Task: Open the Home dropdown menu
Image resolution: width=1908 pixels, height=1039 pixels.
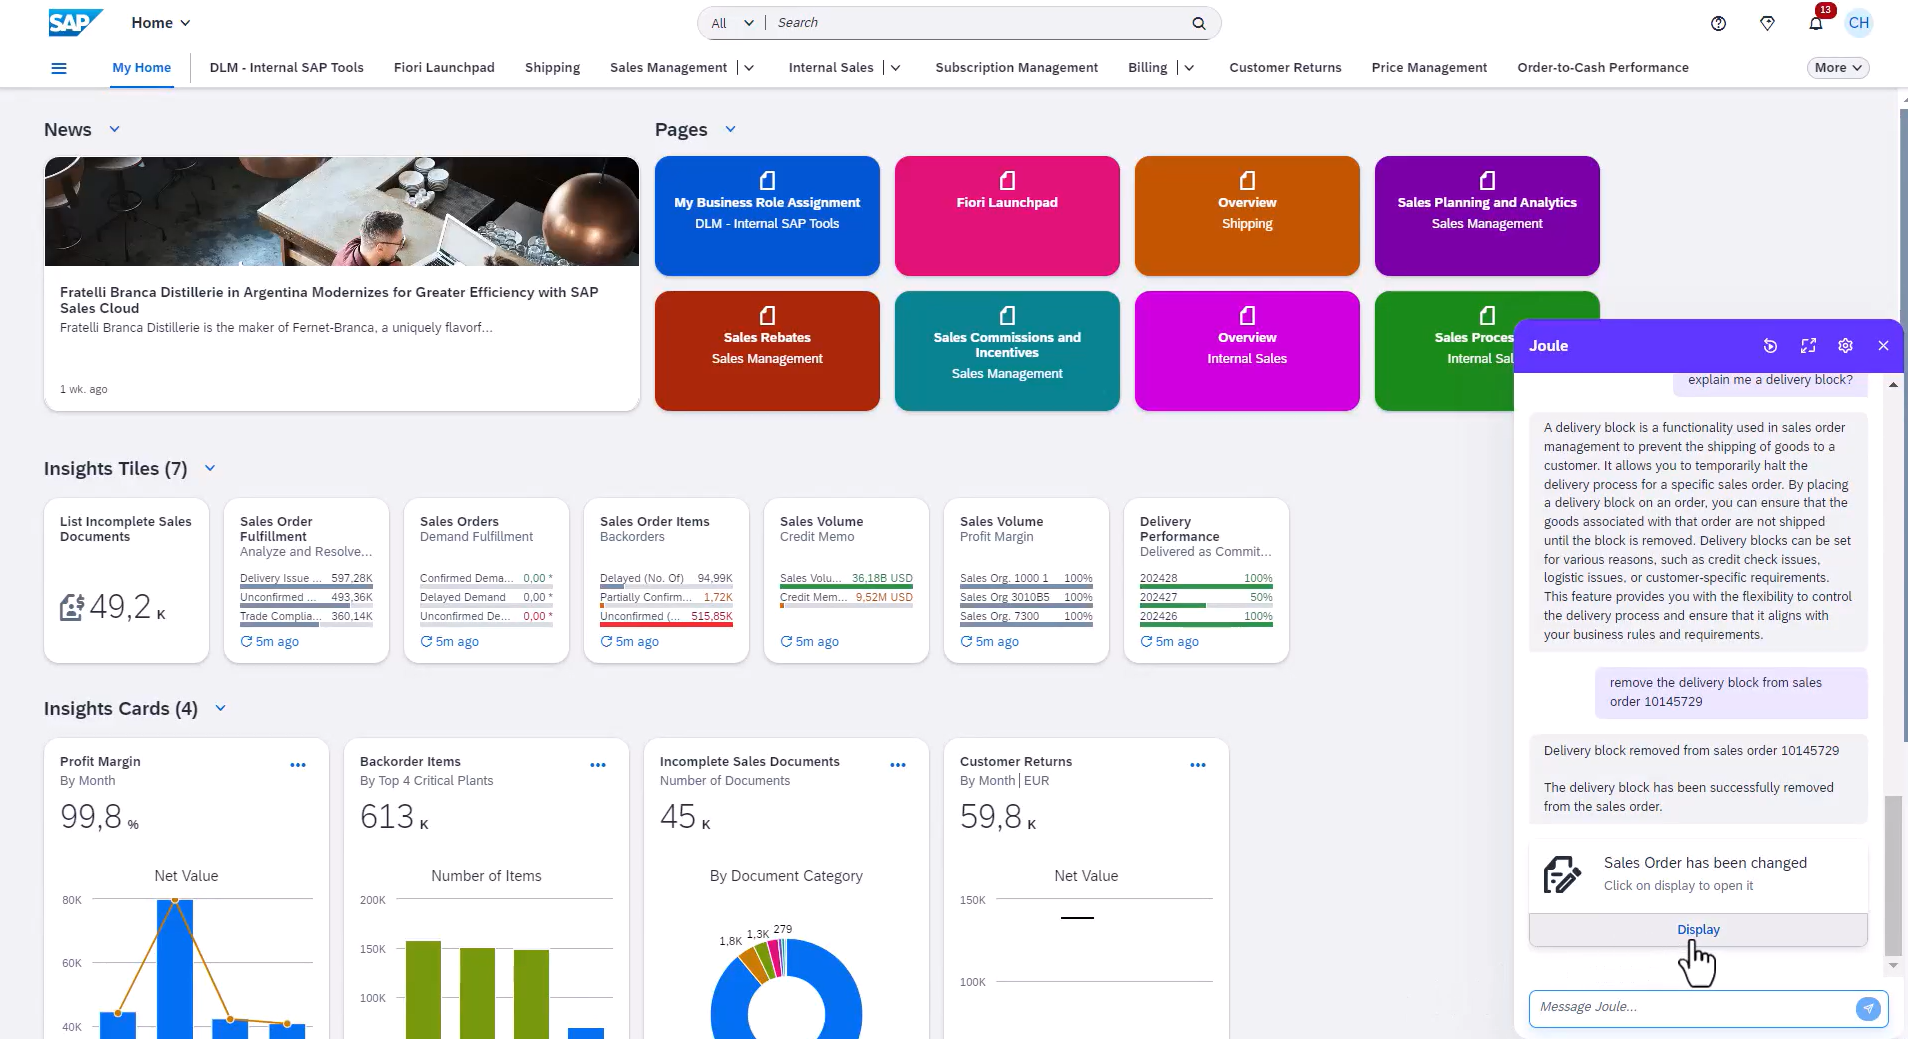Action: pyautogui.click(x=160, y=23)
